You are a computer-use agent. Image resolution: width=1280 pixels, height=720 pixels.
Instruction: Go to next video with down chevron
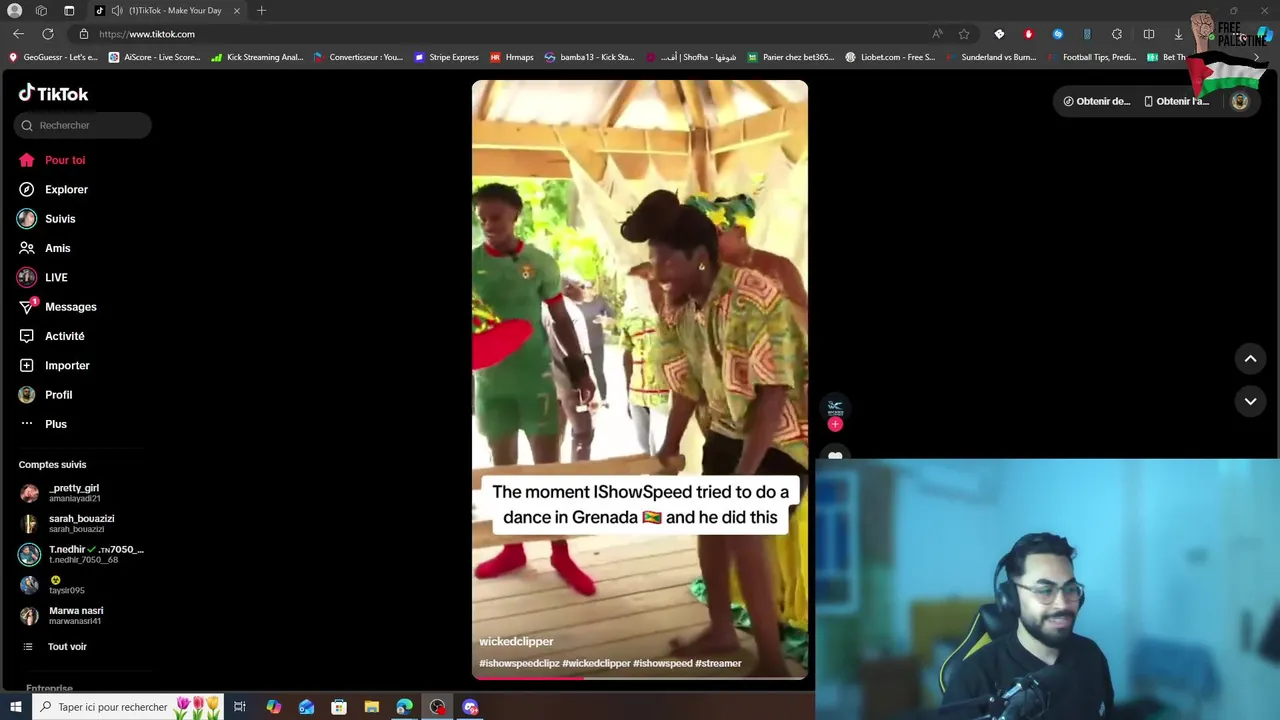(1250, 401)
